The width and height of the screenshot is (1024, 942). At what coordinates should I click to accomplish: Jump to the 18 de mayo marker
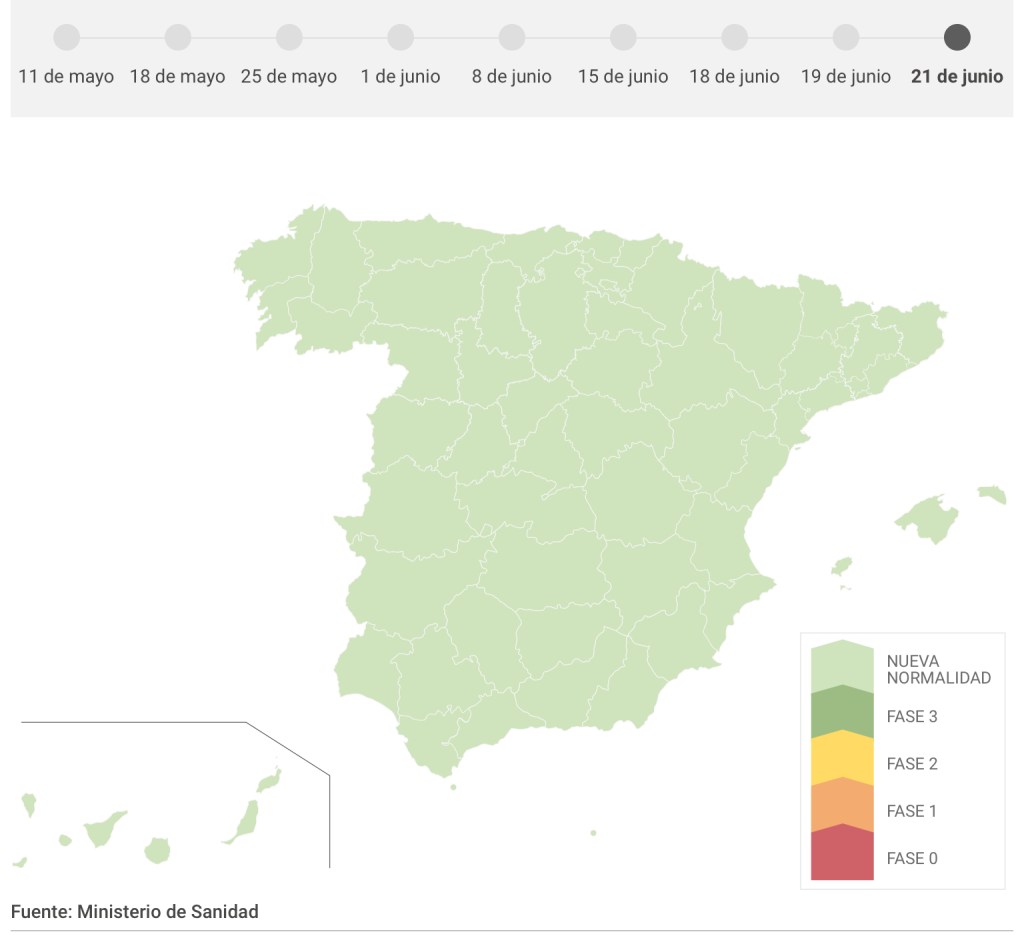178,38
